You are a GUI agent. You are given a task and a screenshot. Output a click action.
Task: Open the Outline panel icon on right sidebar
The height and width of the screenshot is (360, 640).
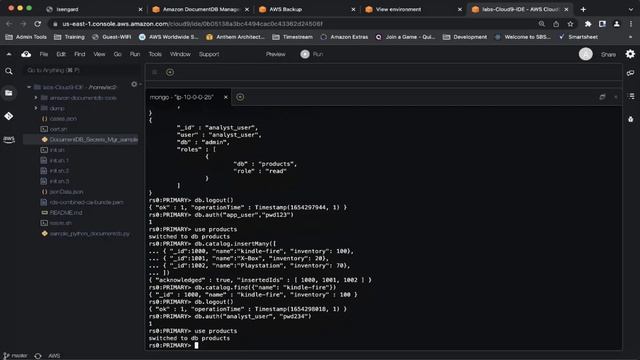(x=631, y=96)
